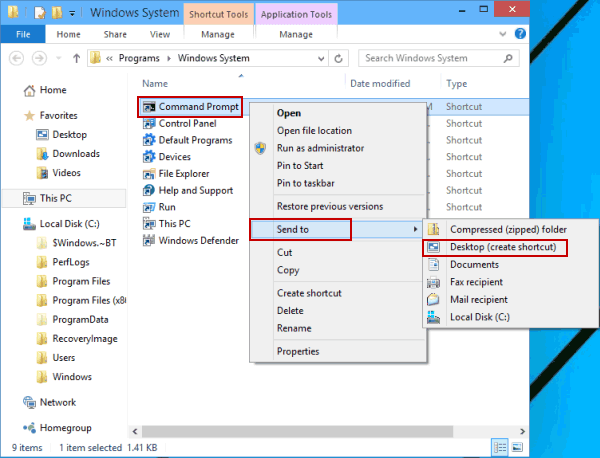Click the Forward navigation arrow
600x458 pixels.
pyautogui.click(x=39, y=58)
